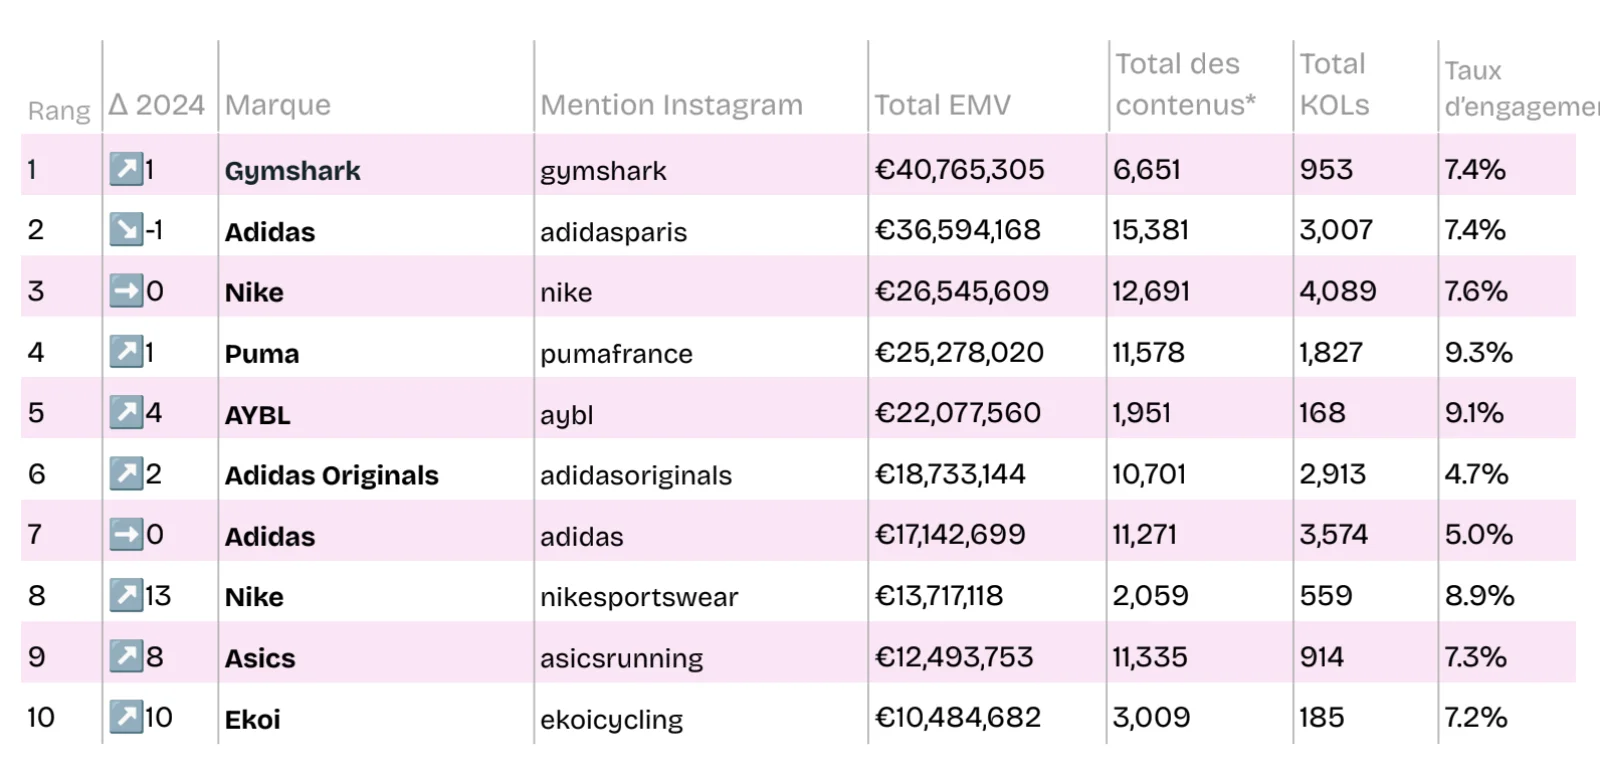1600x780 pixels.
Task: Click the up-right arrow icon for nikesportswear row
Action: pyautogui.click(x=126, y=596)
